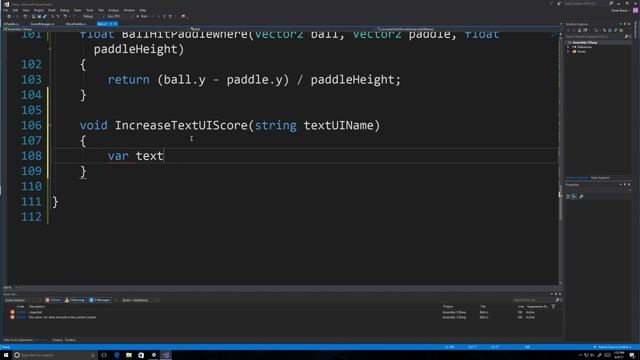Select the 'var does not exist' error row

coord(282,317)
